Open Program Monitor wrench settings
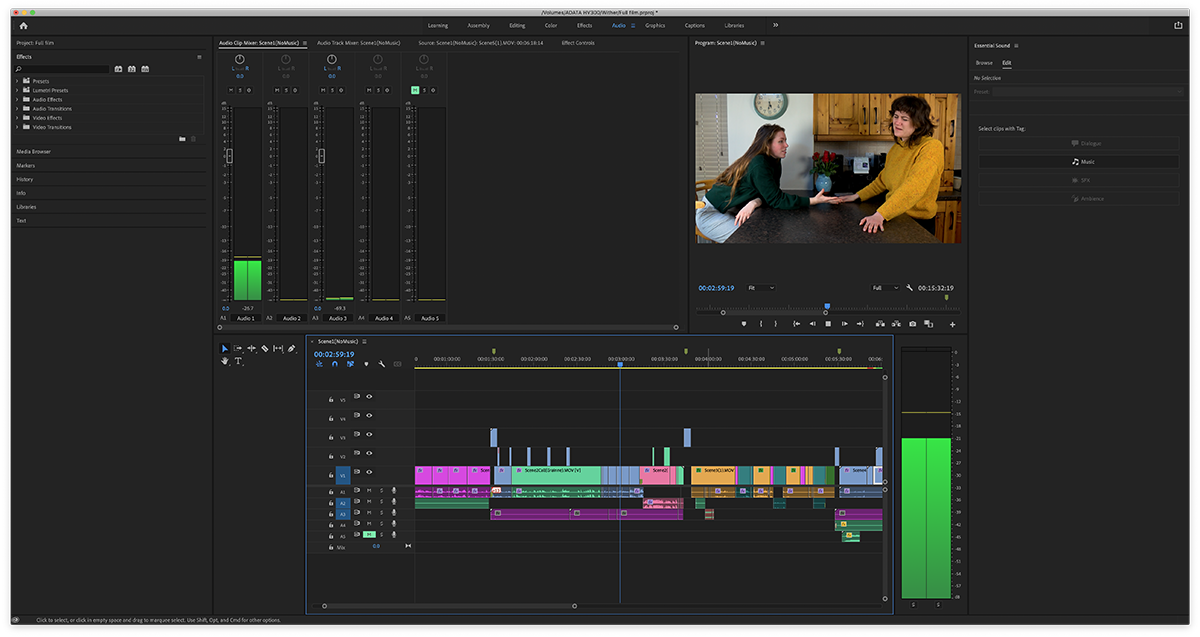The width and height of the screenshot is (1200, 637). (910, 288)
